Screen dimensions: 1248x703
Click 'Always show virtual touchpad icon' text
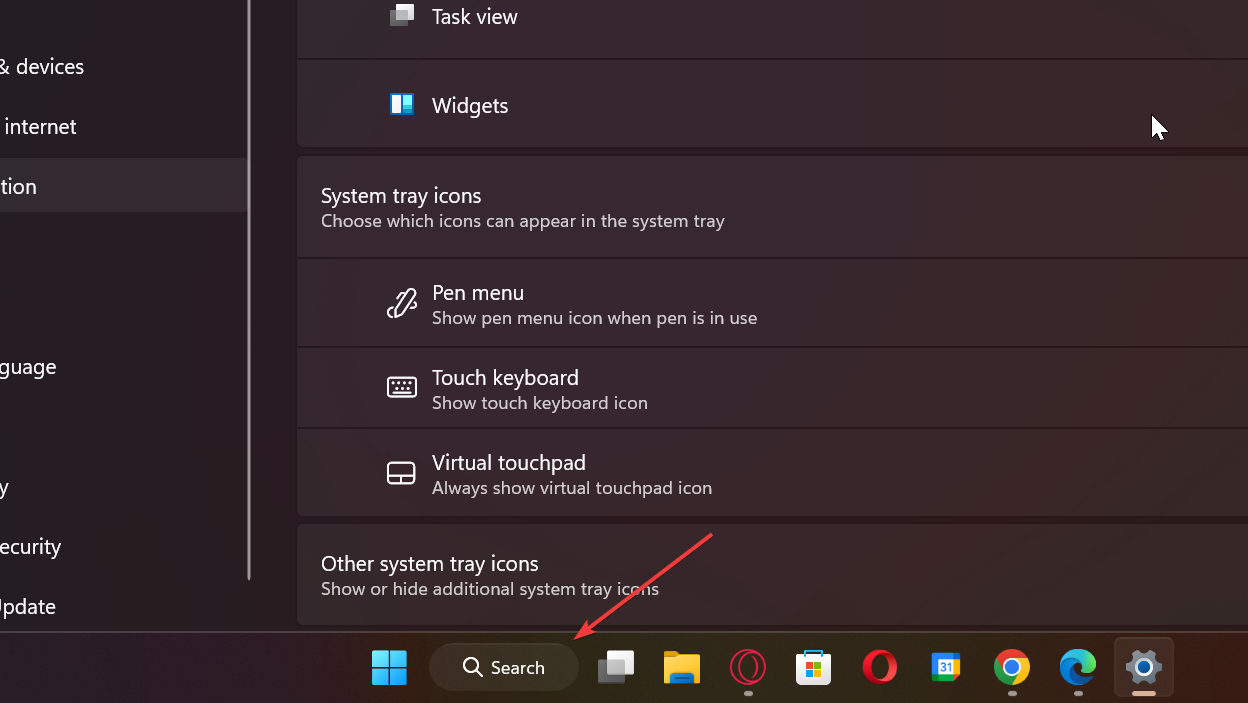(572, 488)
